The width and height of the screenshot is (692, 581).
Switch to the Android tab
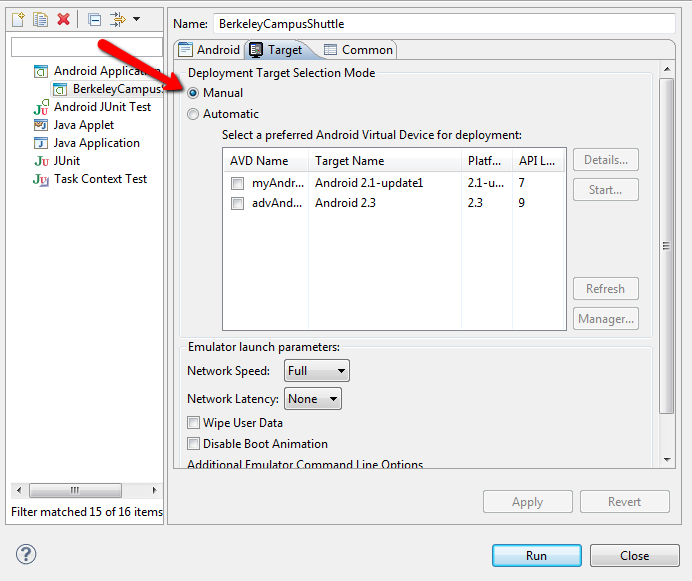(209, 50)
